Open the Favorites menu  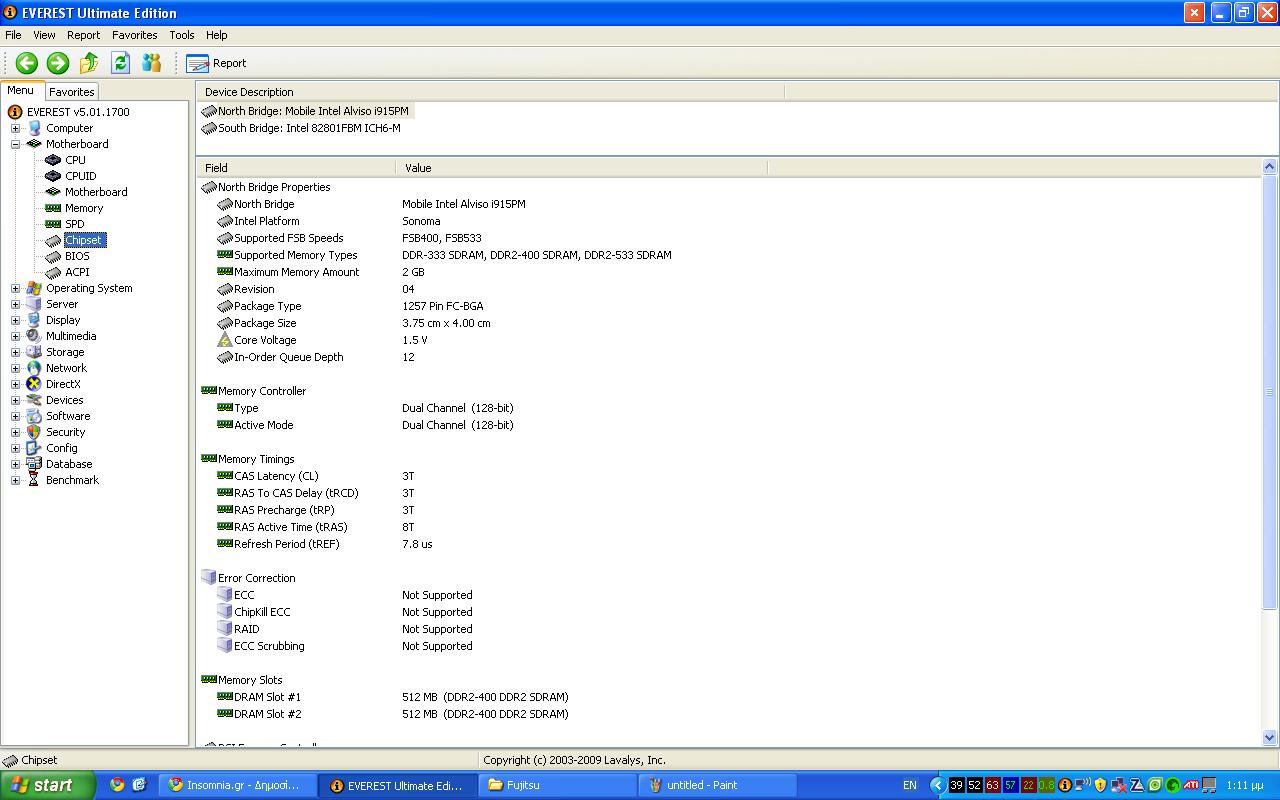135,35
